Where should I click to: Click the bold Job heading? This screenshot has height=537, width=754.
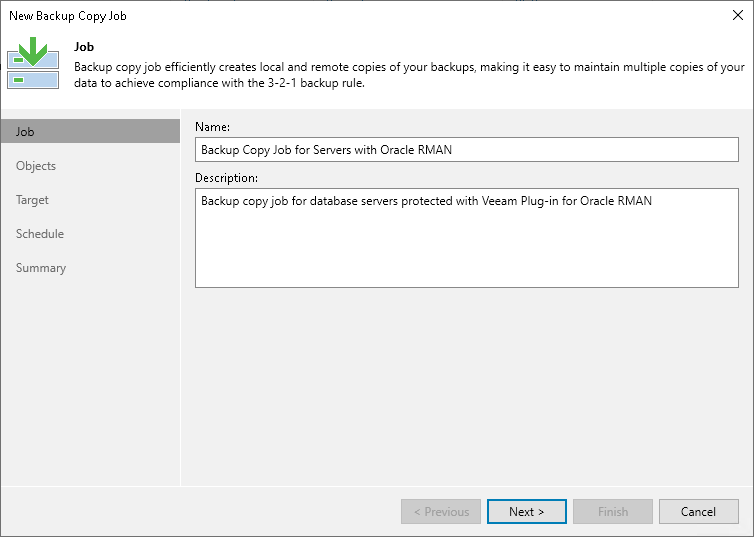(83, 46)
